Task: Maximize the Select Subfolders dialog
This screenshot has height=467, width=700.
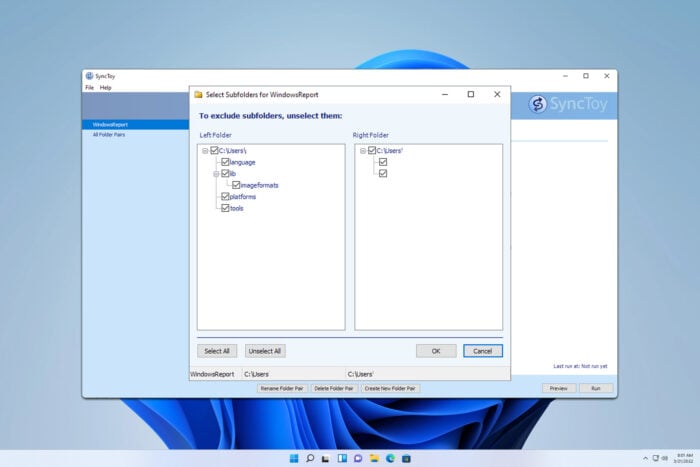Action: pyautogui.click(x=471, y=94)
